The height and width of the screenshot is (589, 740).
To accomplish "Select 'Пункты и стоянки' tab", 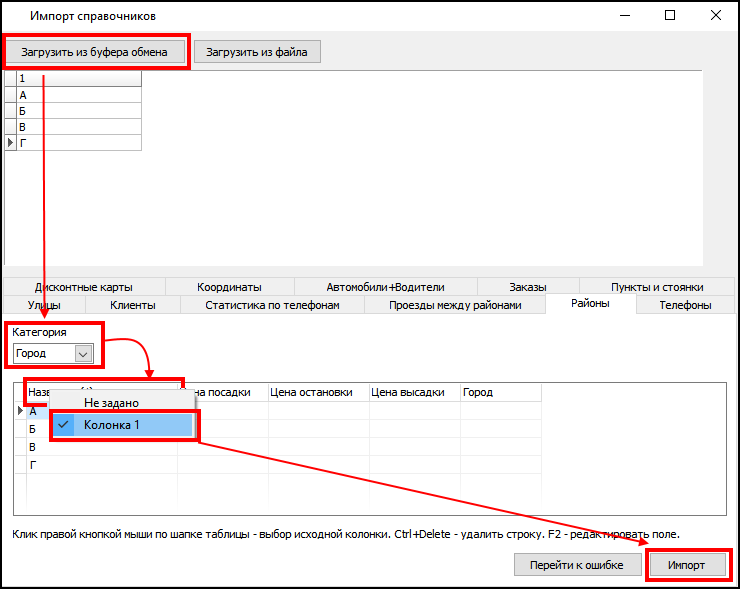I will [x=657, y=287].
